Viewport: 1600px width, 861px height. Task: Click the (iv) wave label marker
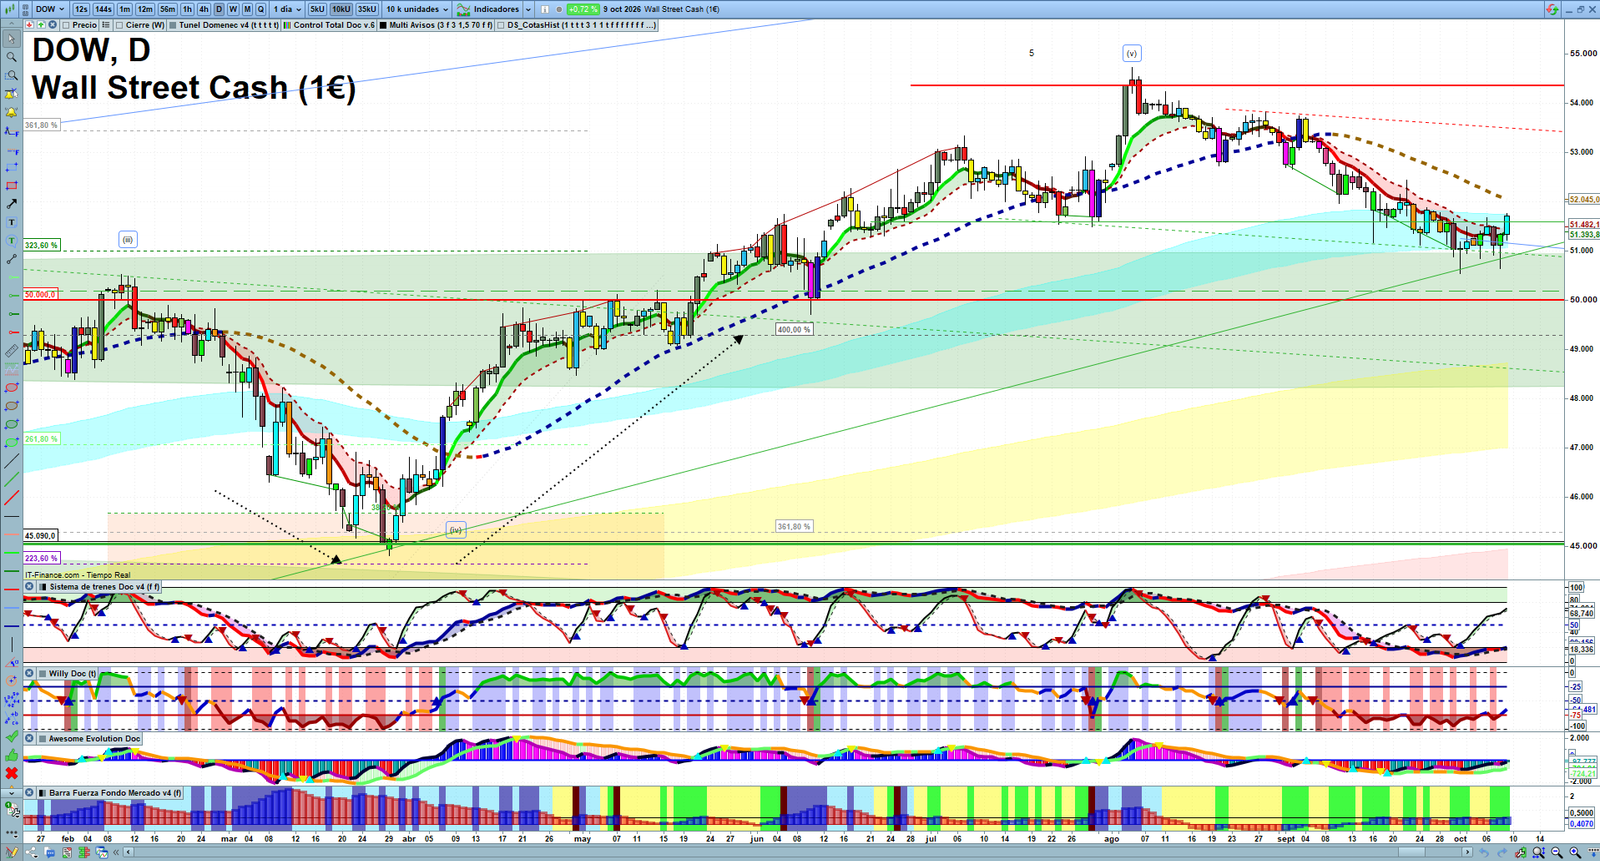[x=455, y=530]
